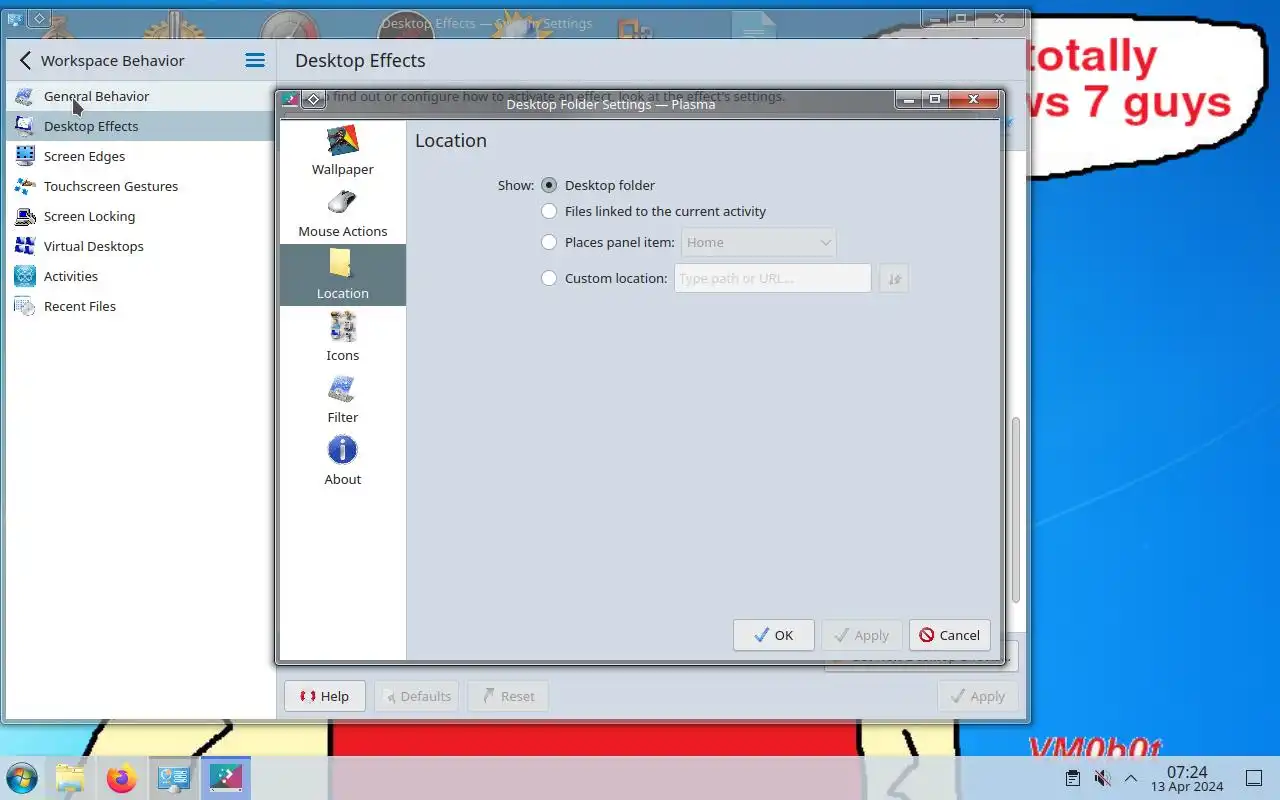
Task: Open the Screen Edges settings
Action: click(x=139, y=156)
